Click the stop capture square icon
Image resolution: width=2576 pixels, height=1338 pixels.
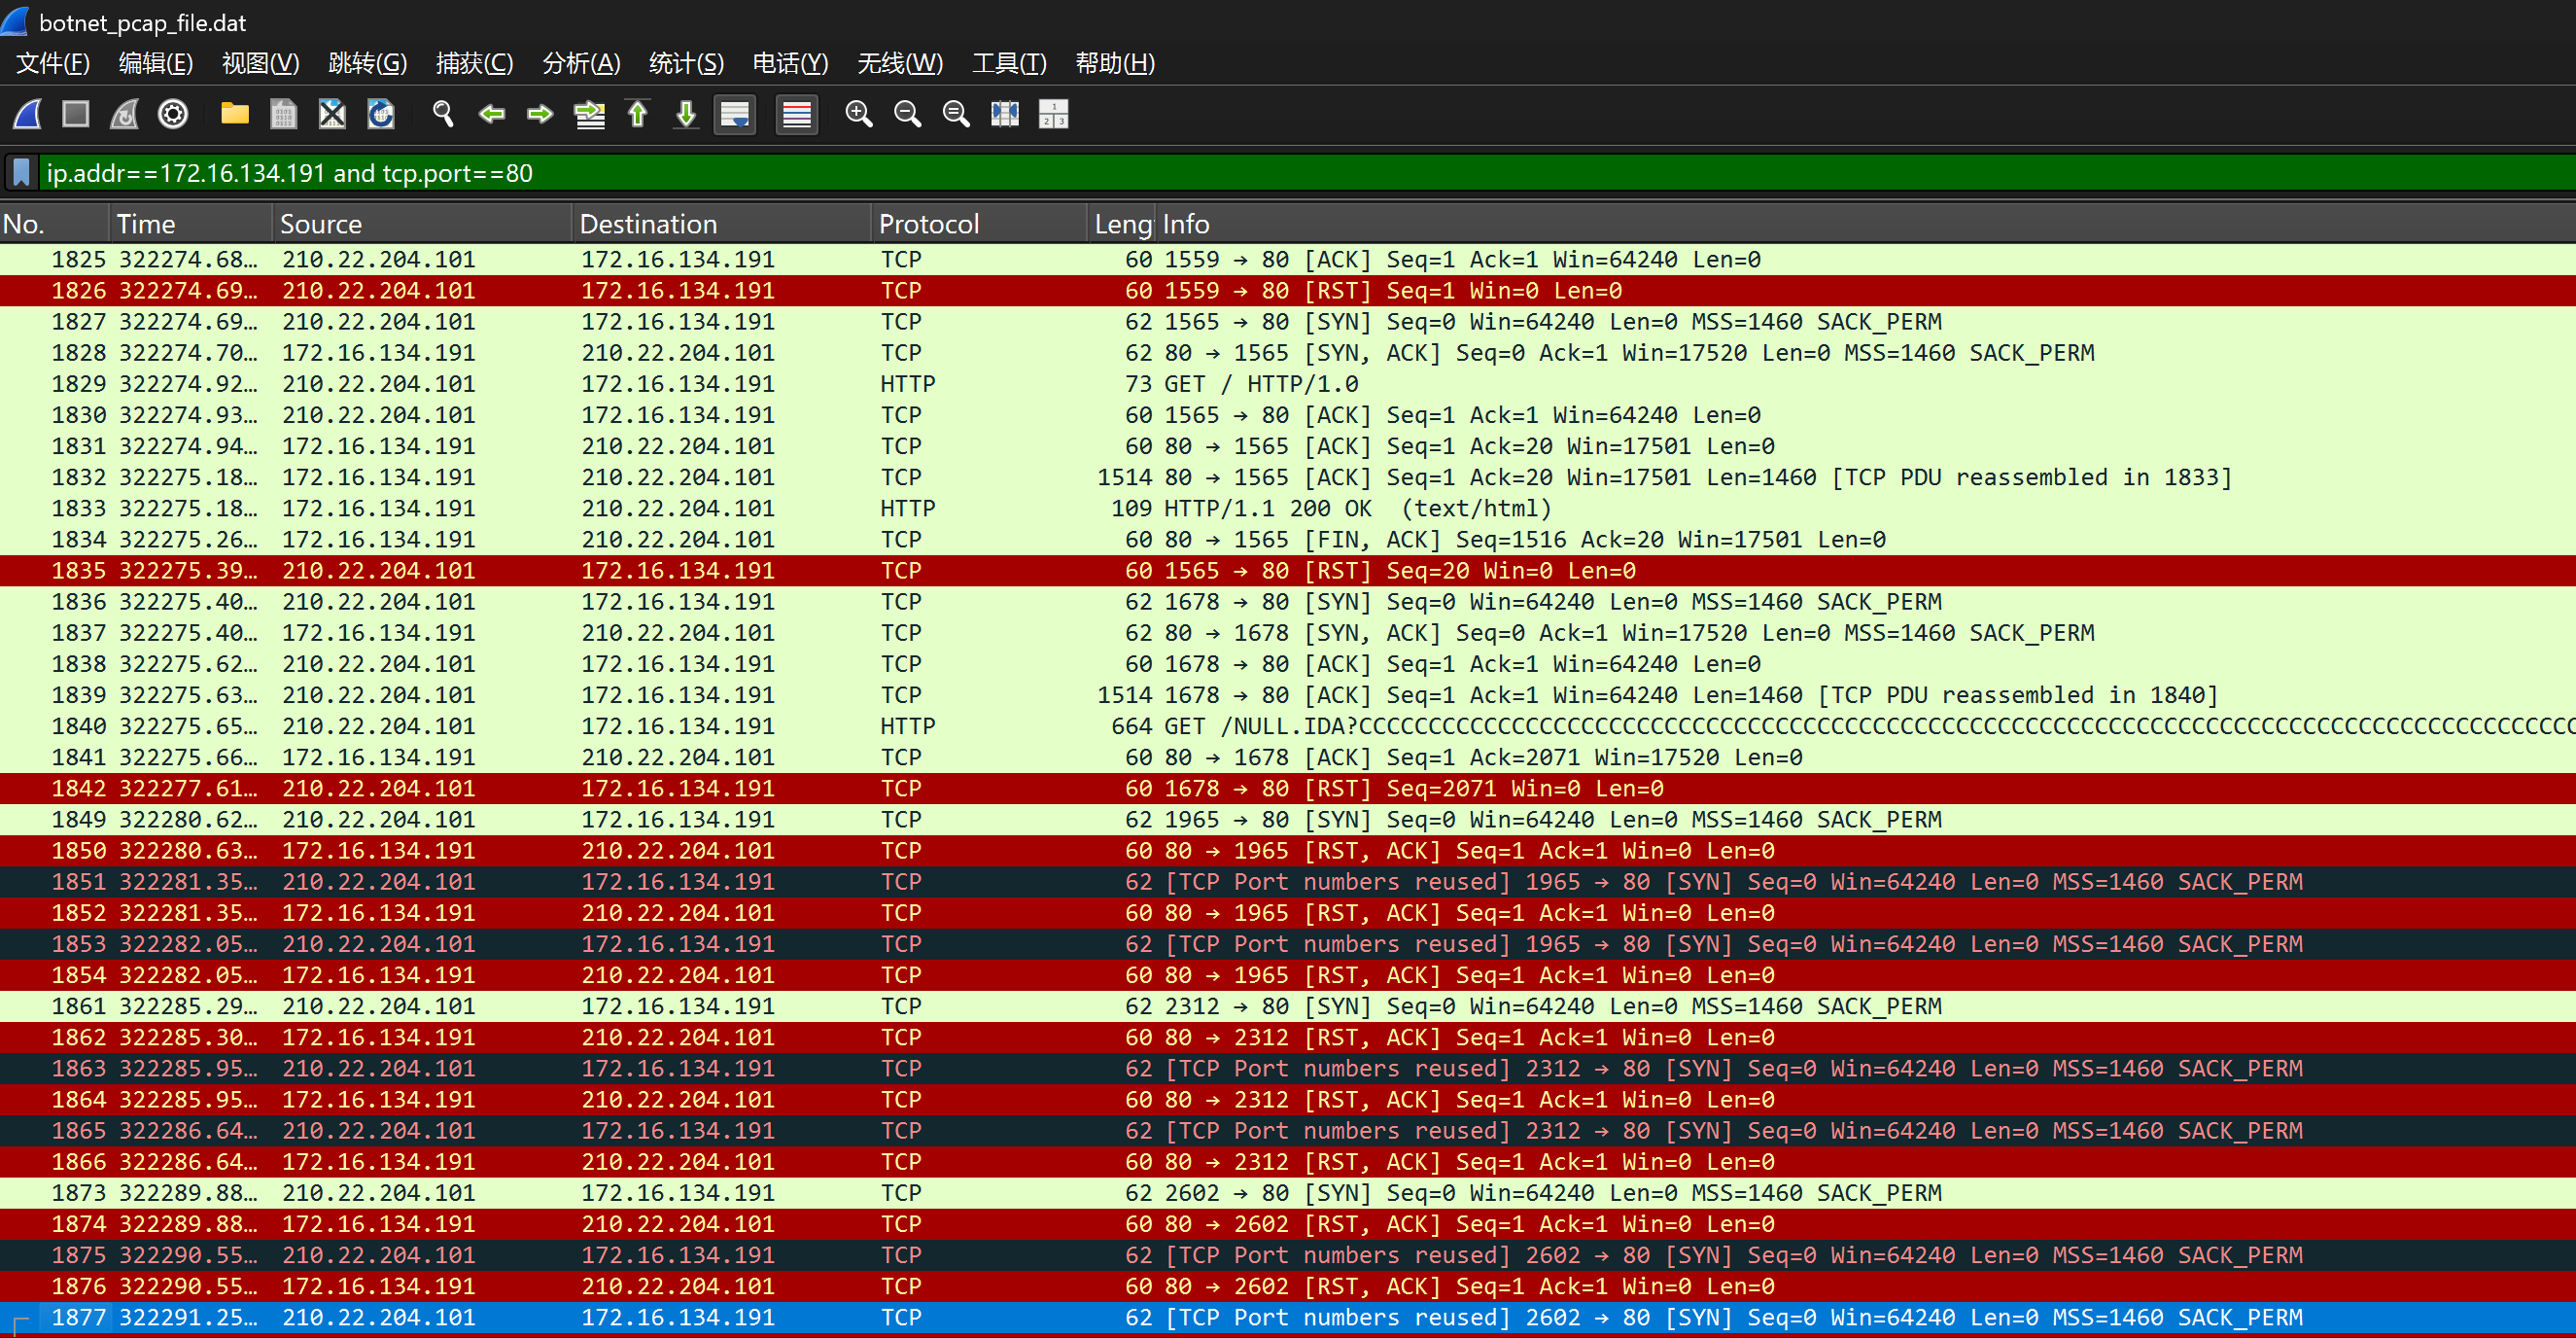(76, 114)
